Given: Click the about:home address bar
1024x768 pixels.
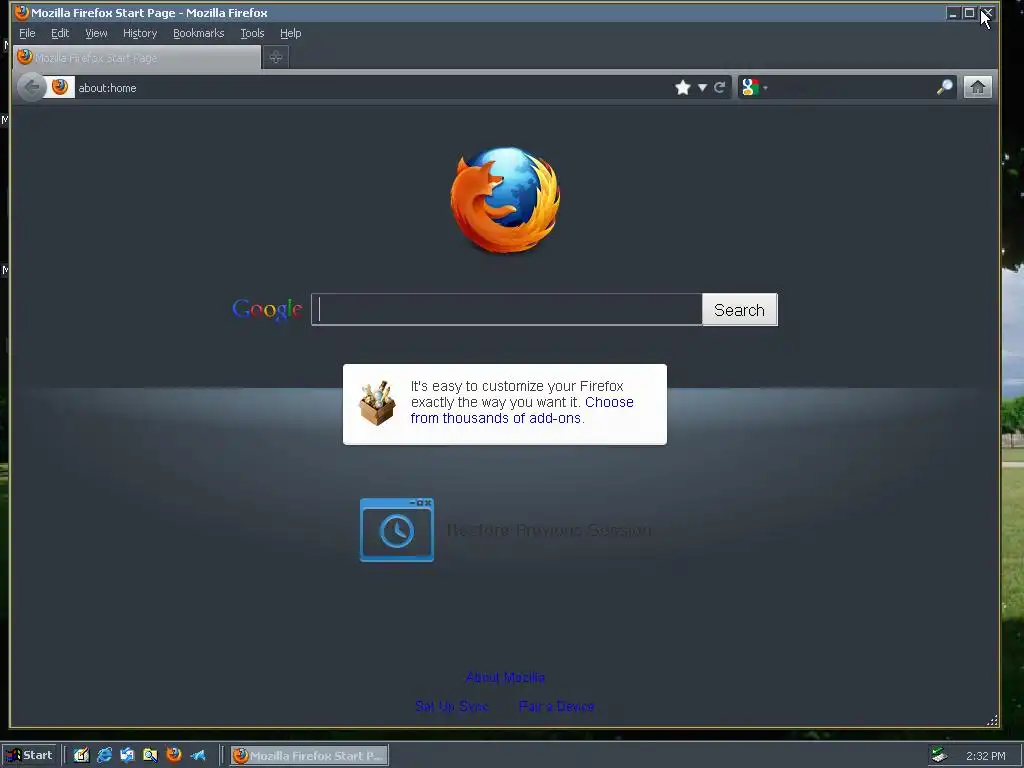Looking at the screenshot, I should coord(372,88).
